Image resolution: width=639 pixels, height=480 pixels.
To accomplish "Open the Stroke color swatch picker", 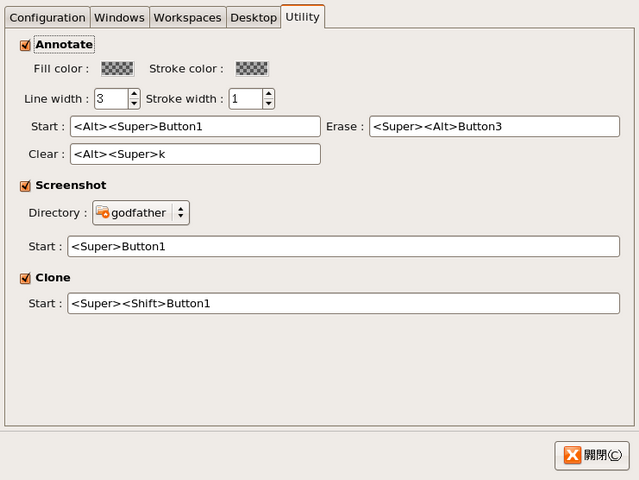I will pos(252,68).
